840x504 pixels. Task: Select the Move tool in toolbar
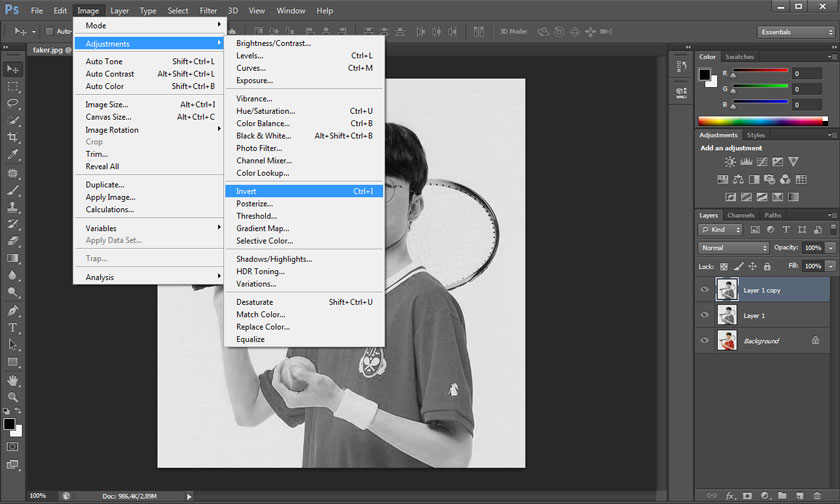pos(12,69)
